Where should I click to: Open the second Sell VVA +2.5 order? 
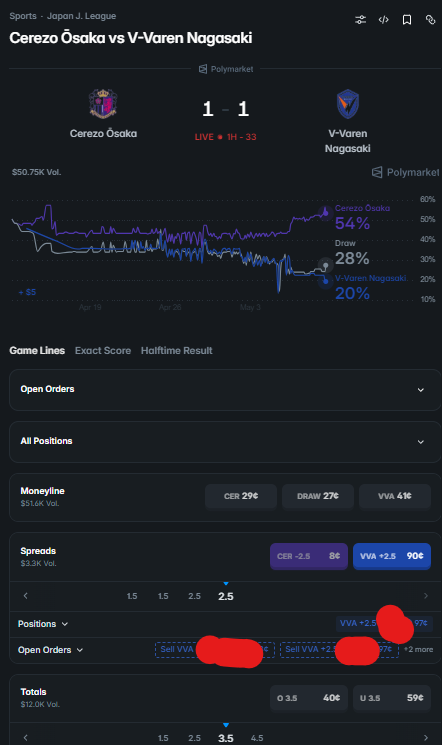(x=339, y=649)
